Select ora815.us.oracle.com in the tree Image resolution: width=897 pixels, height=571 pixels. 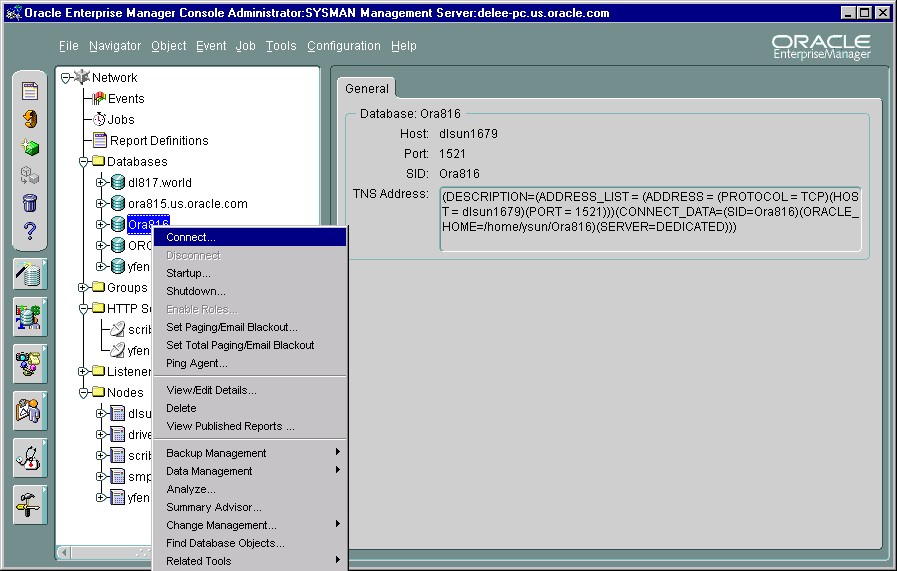pyautogui.click(x=187, y=203)
